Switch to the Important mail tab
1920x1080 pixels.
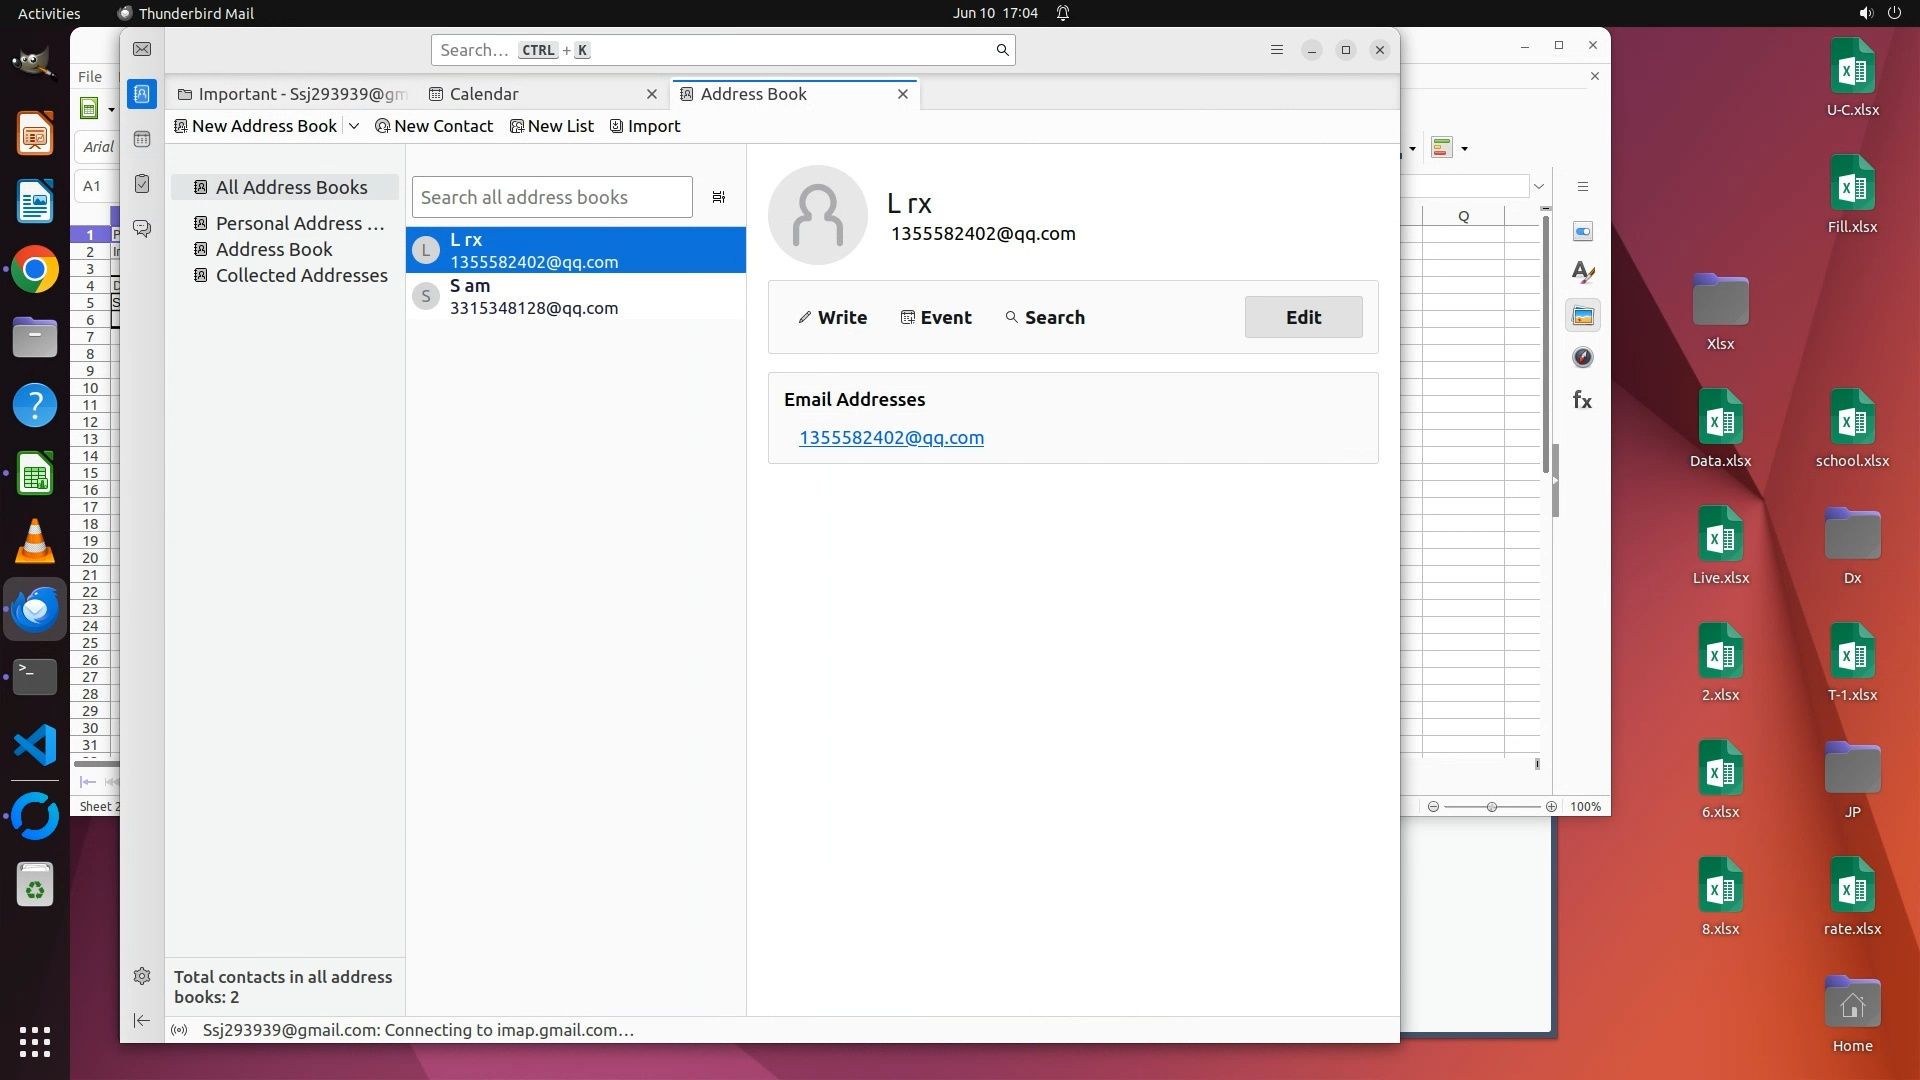(292, 94)
